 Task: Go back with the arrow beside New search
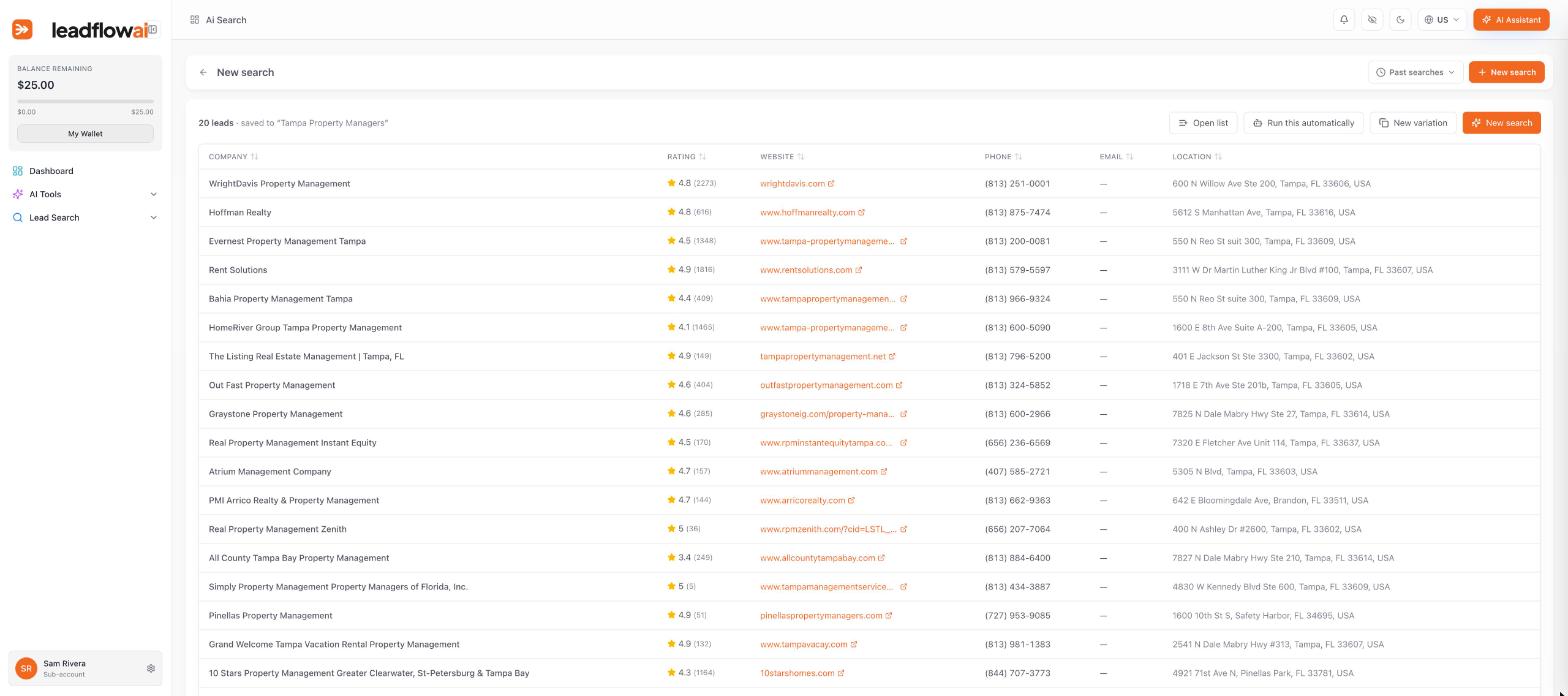coord(203,73)
